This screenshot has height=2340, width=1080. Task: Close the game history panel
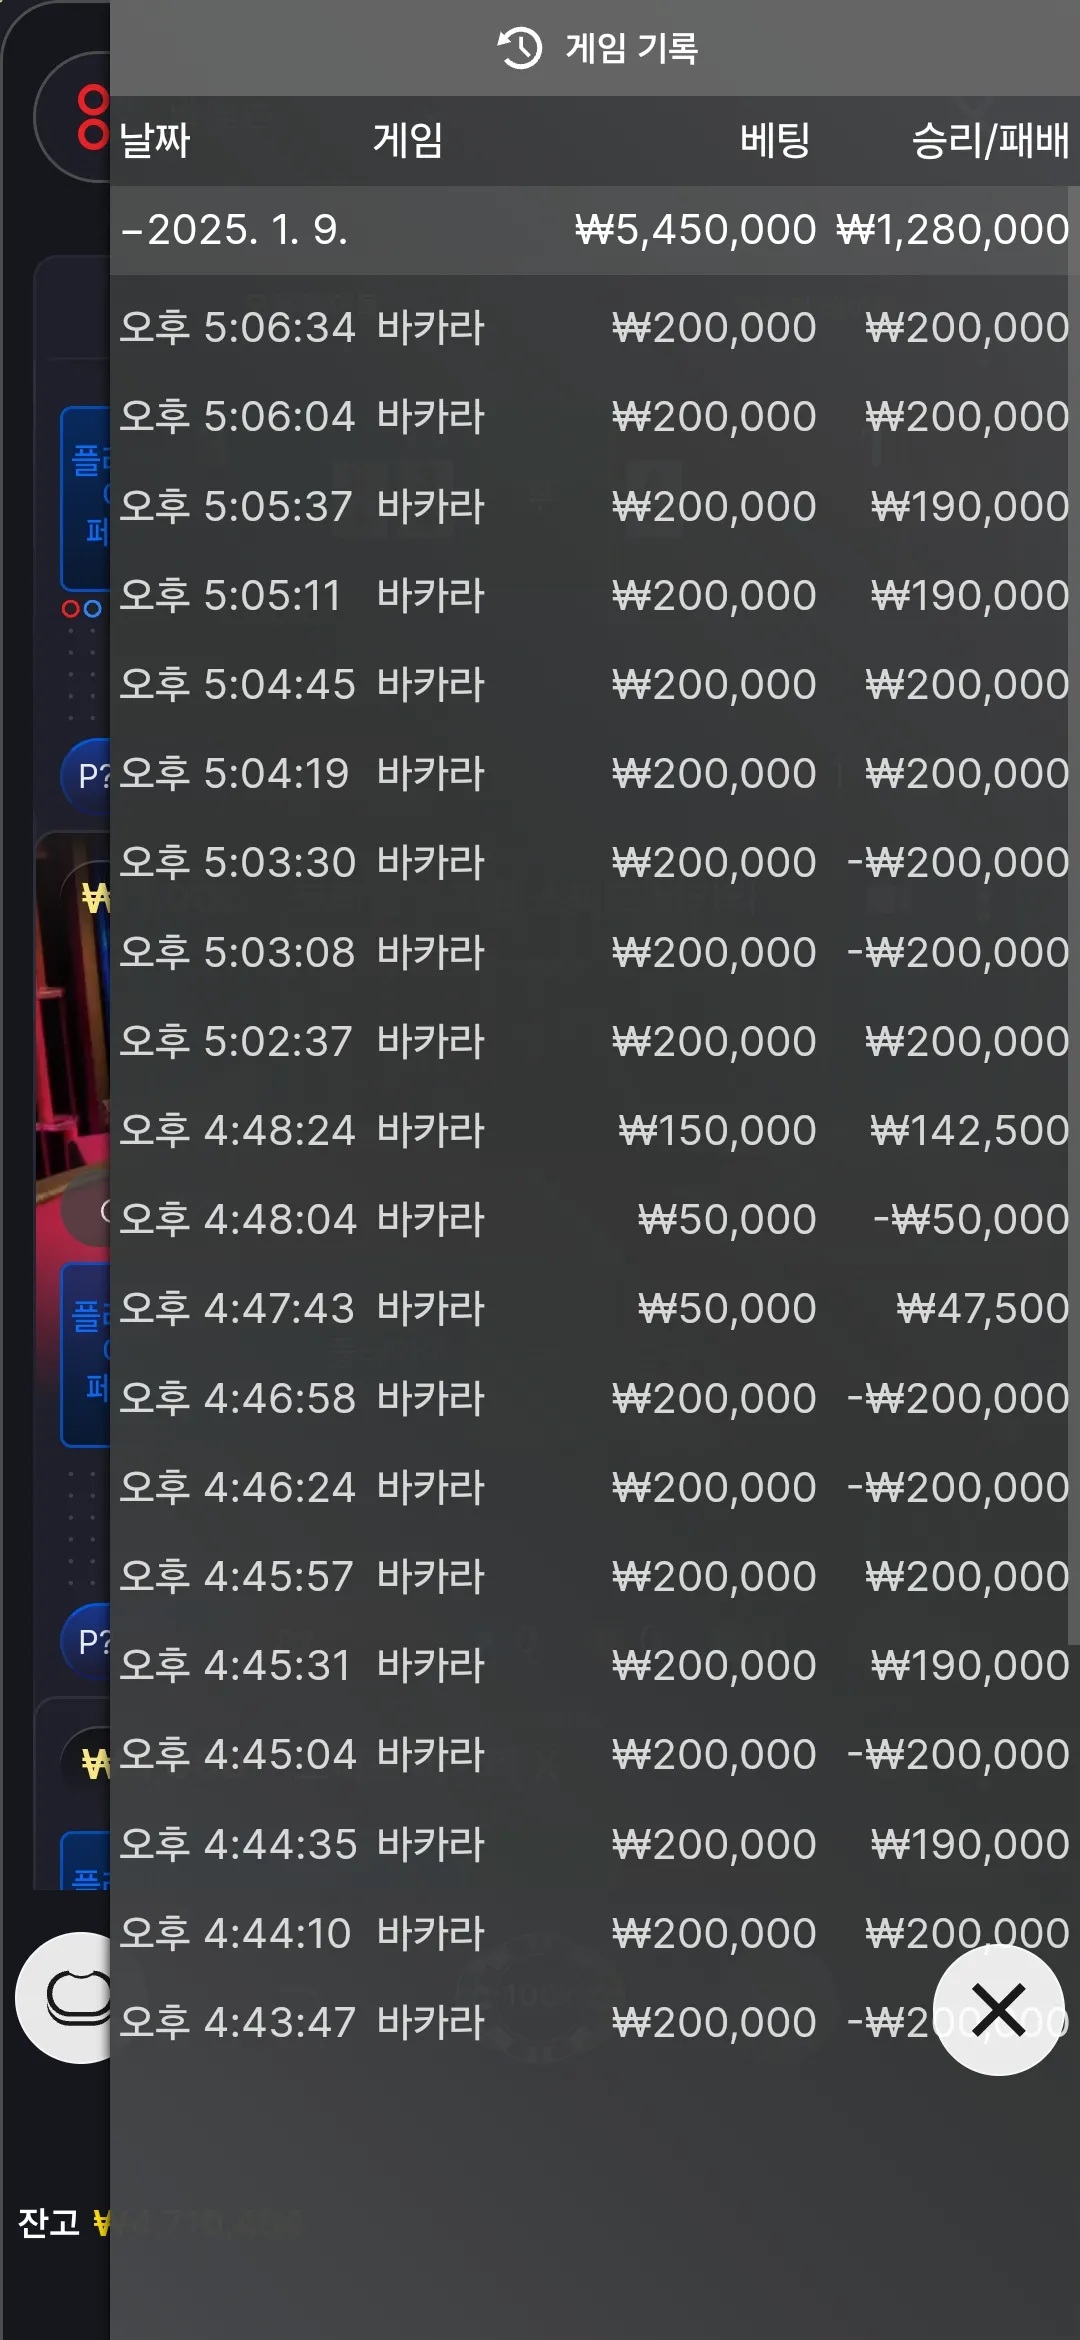coord(999,2009)
